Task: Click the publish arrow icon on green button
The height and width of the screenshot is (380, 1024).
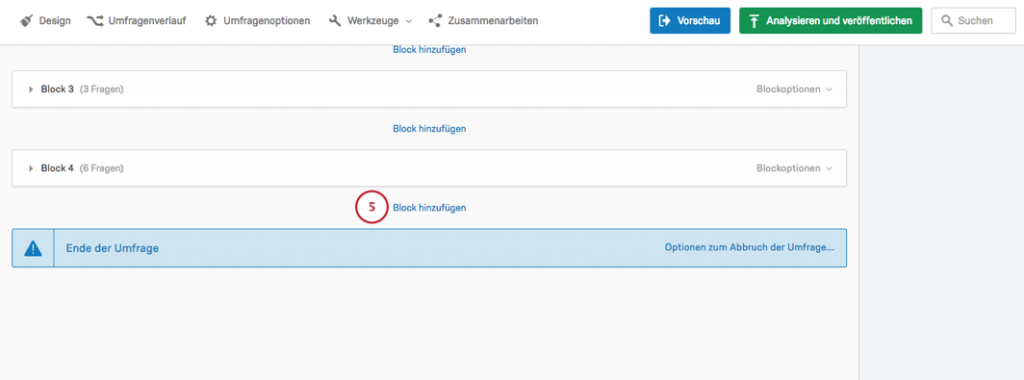Action: pos(754,21)
